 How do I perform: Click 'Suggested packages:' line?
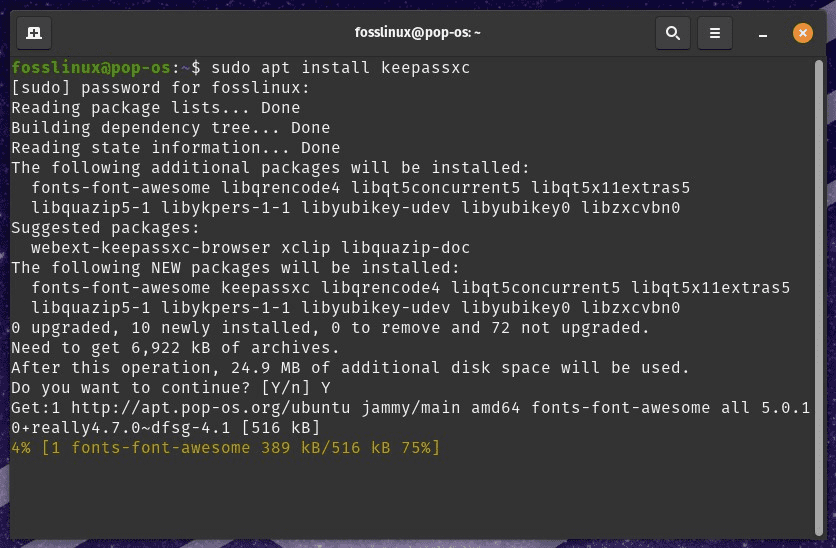[x=105, y=228]
